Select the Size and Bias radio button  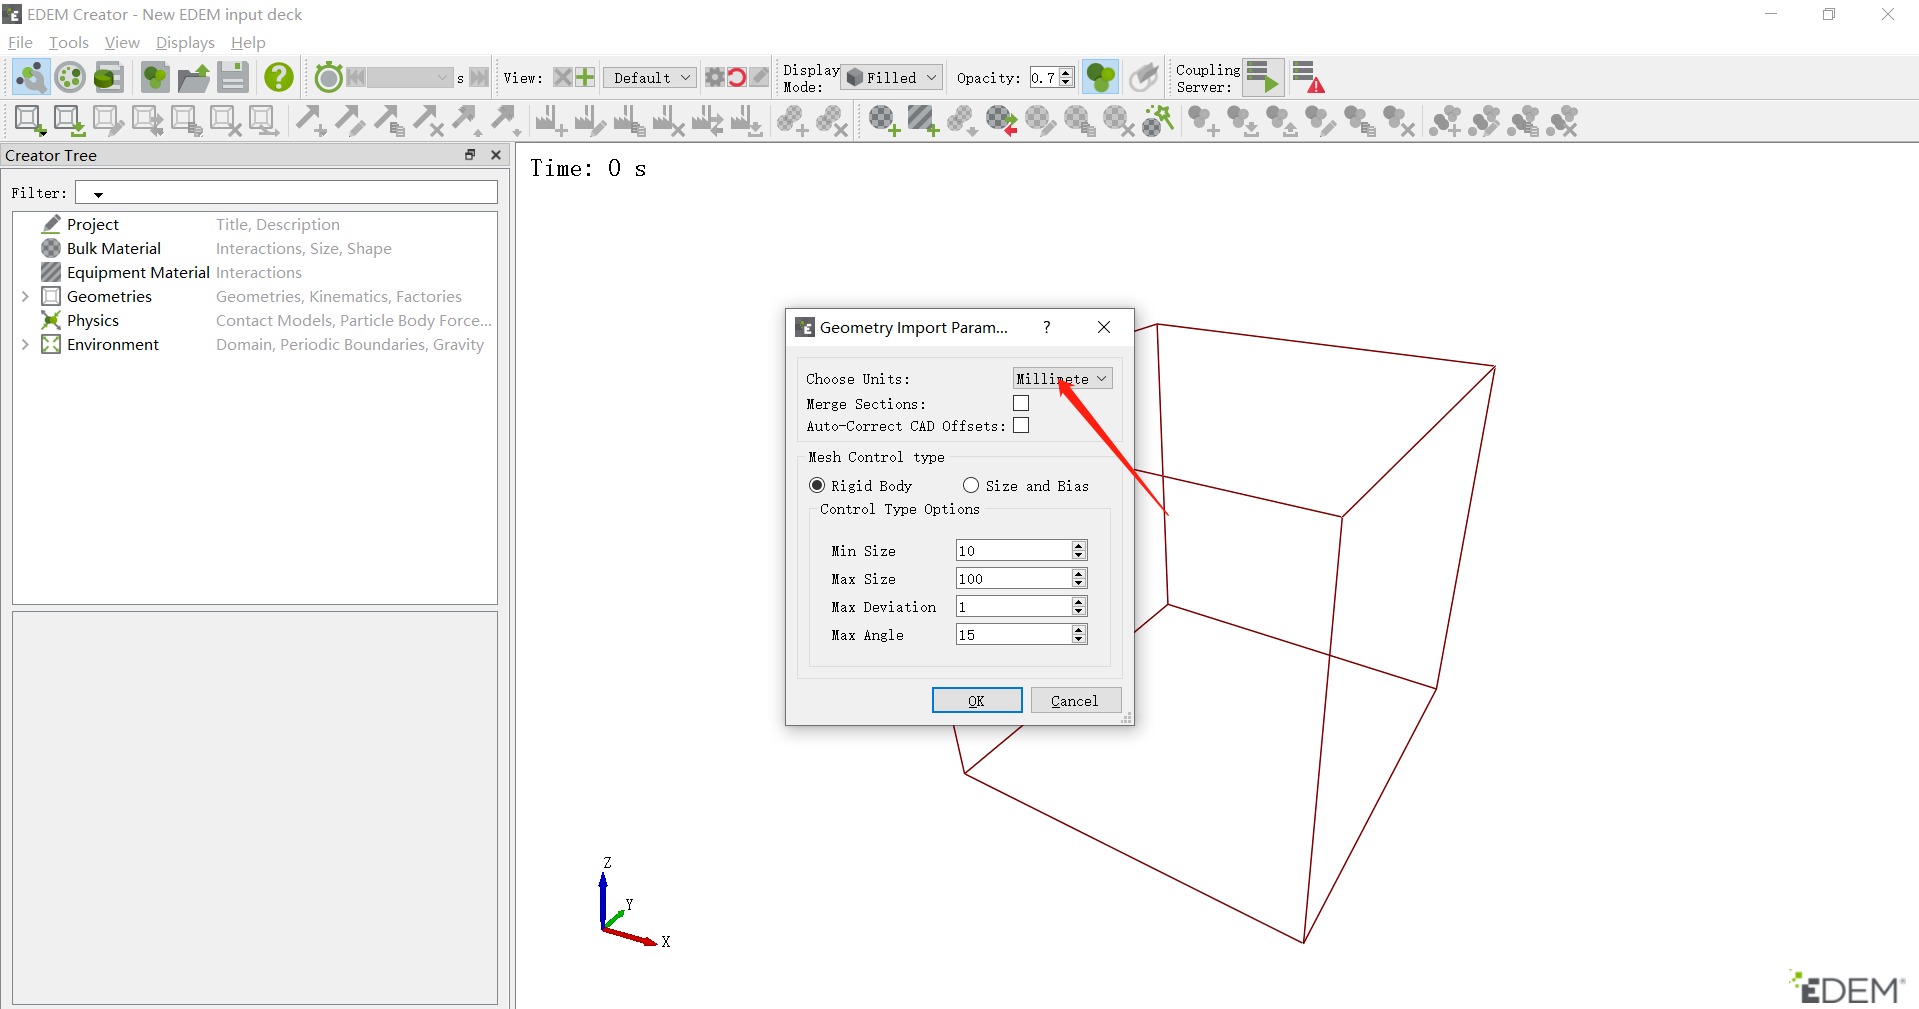(x=970, y=485)
